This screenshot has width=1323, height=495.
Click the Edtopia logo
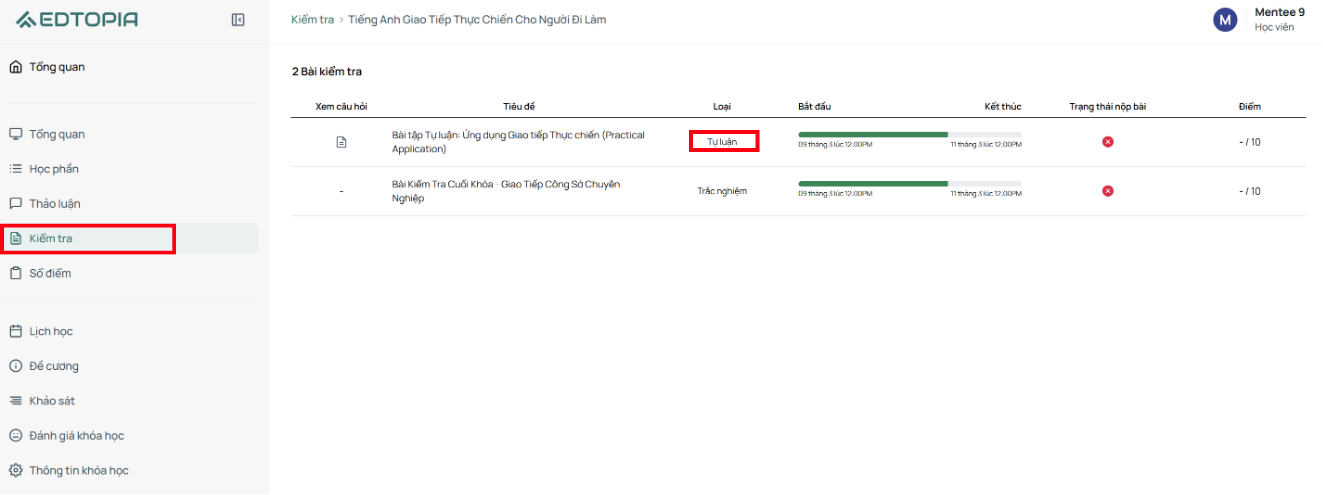pos(77,19)
